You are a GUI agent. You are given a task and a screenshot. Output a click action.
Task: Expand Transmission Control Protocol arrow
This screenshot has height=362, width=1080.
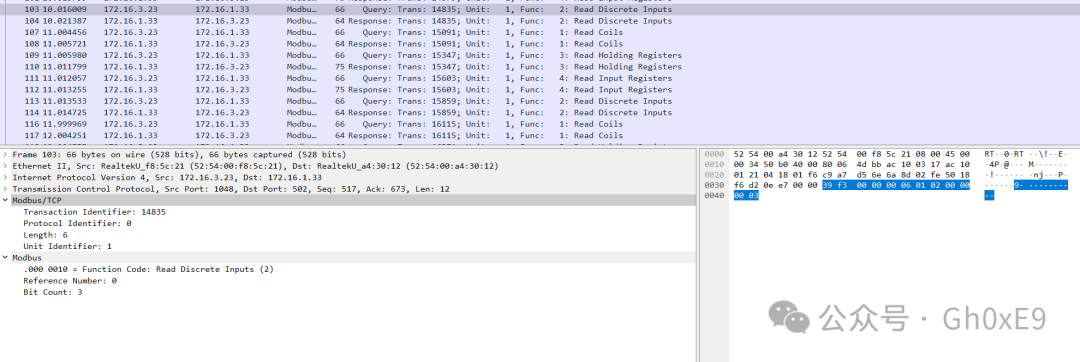pos(6,189)
